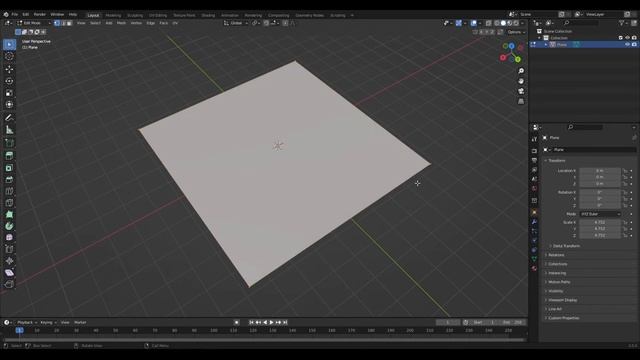Select the Annotate pencil tool

(9, 118)
